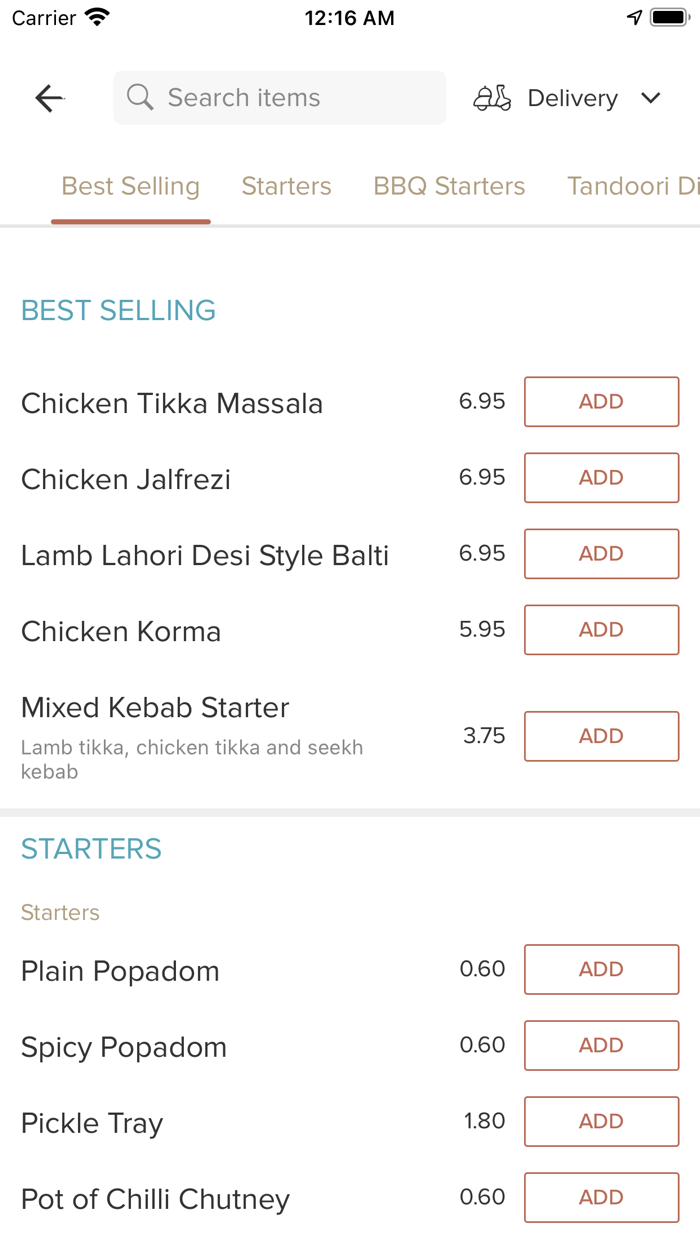Tap the Search items input field

(279, 97)
